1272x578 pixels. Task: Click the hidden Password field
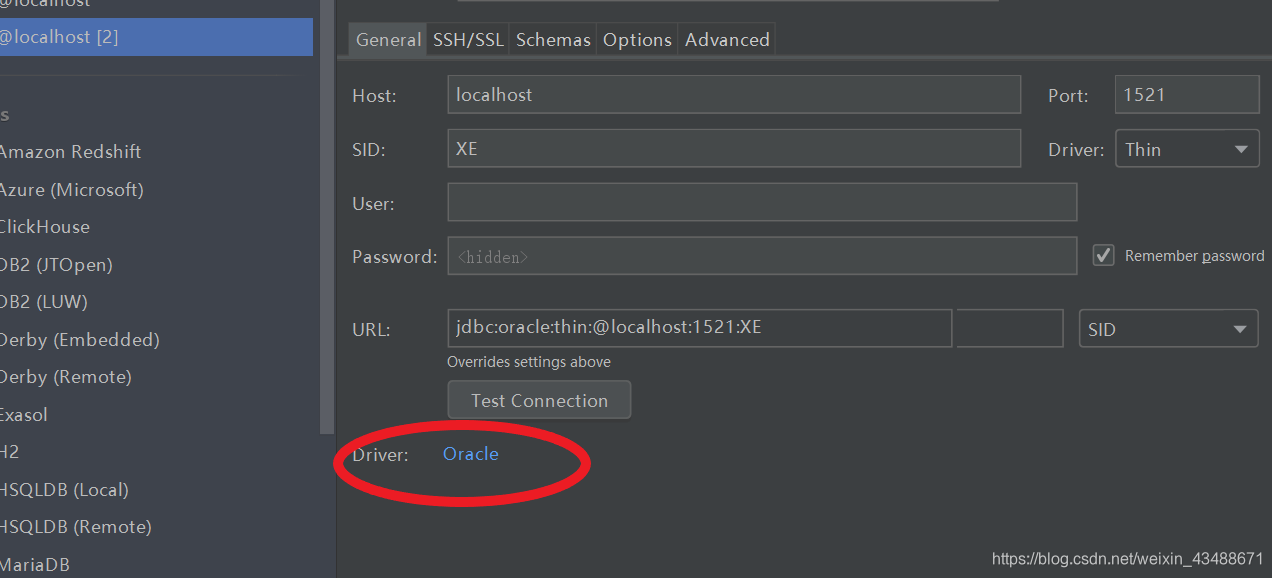click(x=762, y=256)
